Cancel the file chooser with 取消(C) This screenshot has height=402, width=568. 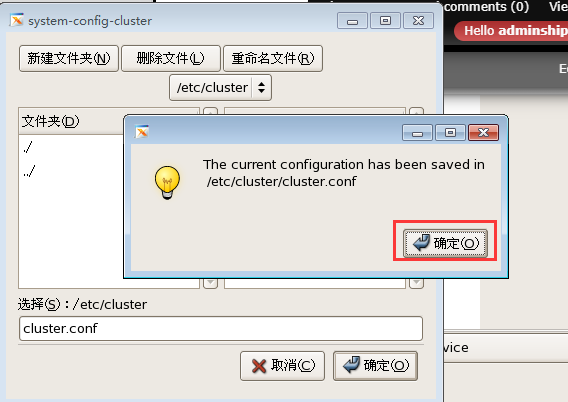coord(282,365)
